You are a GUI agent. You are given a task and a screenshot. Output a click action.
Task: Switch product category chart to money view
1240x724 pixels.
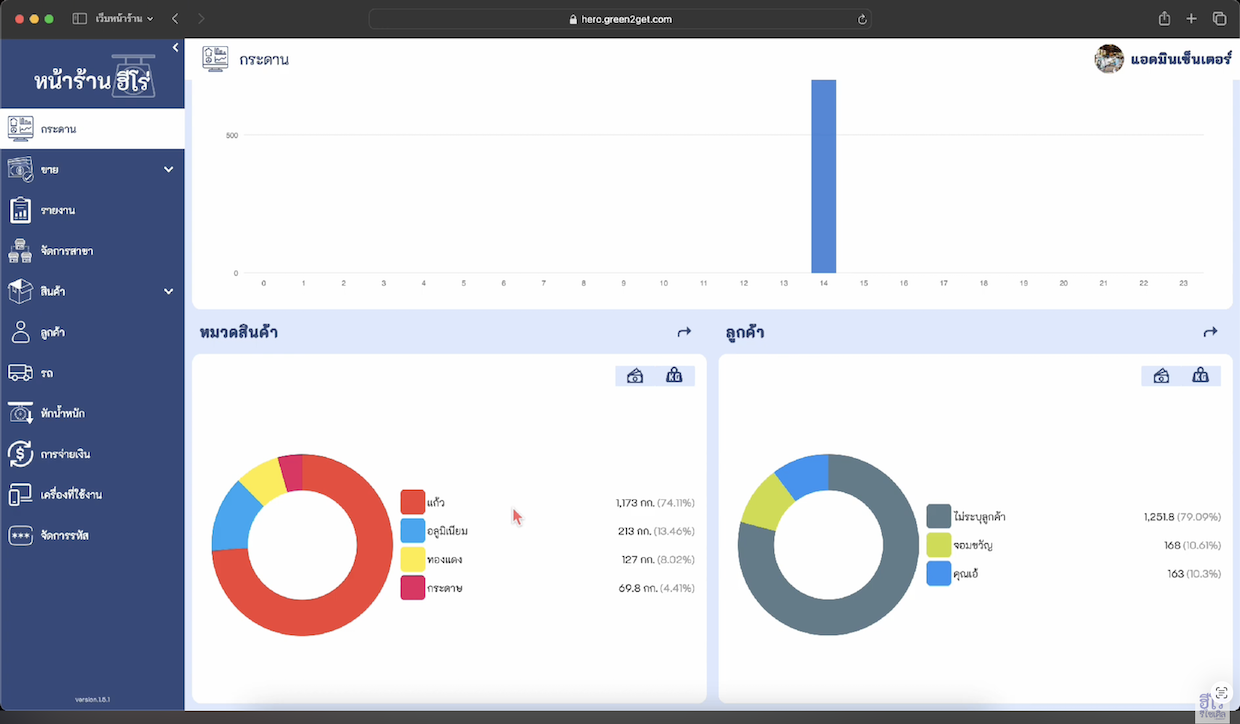tap(635, 376)
